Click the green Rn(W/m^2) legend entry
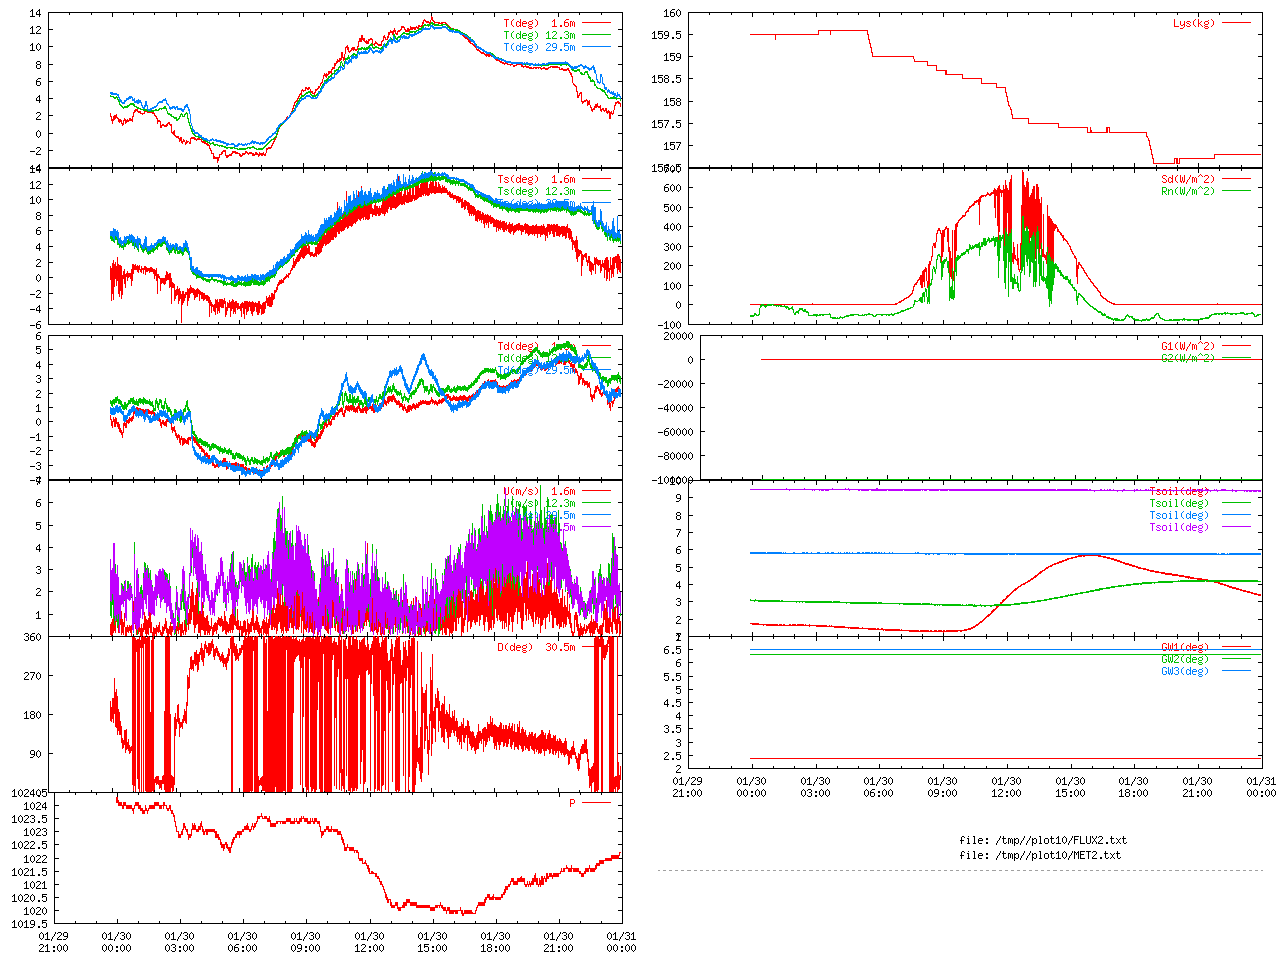Image resolution: width=1280 pixels, height=960 pixels. tap(1237, 191)
